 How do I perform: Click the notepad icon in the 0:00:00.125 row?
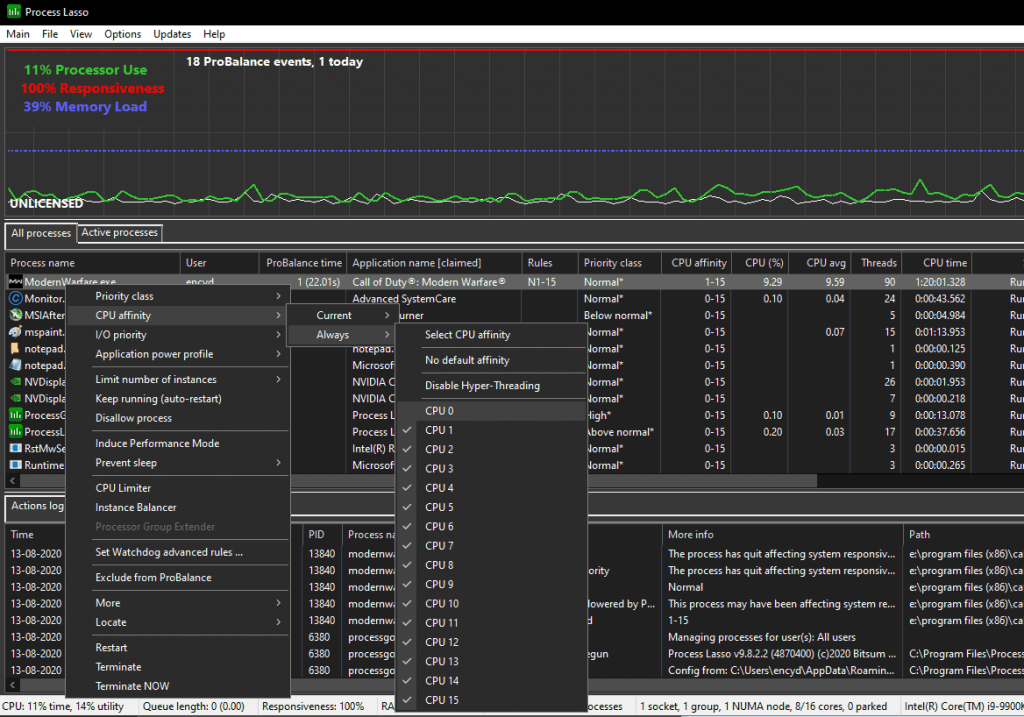[16, 349]
